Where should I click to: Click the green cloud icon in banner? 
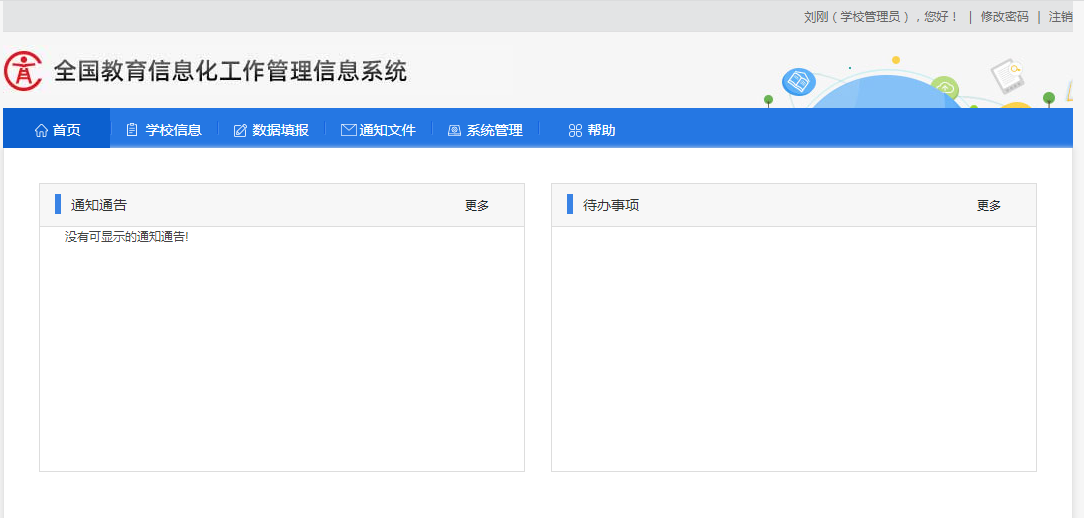944,88
